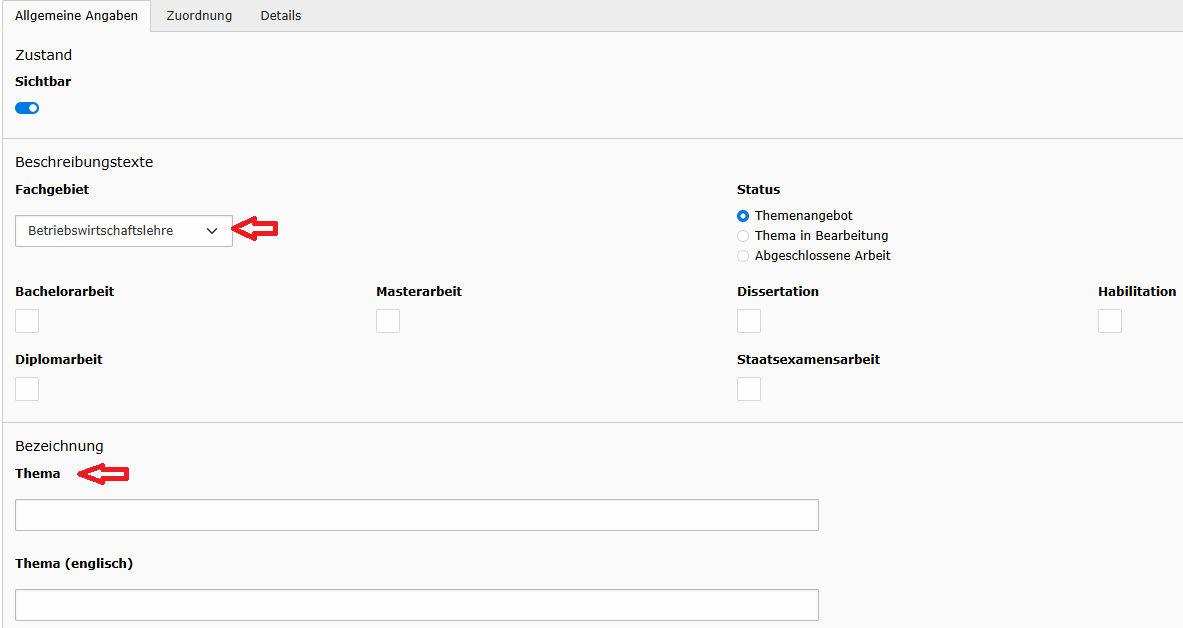
Task: Toggle the Sichtbar switch off
Action: coord(27,108)
